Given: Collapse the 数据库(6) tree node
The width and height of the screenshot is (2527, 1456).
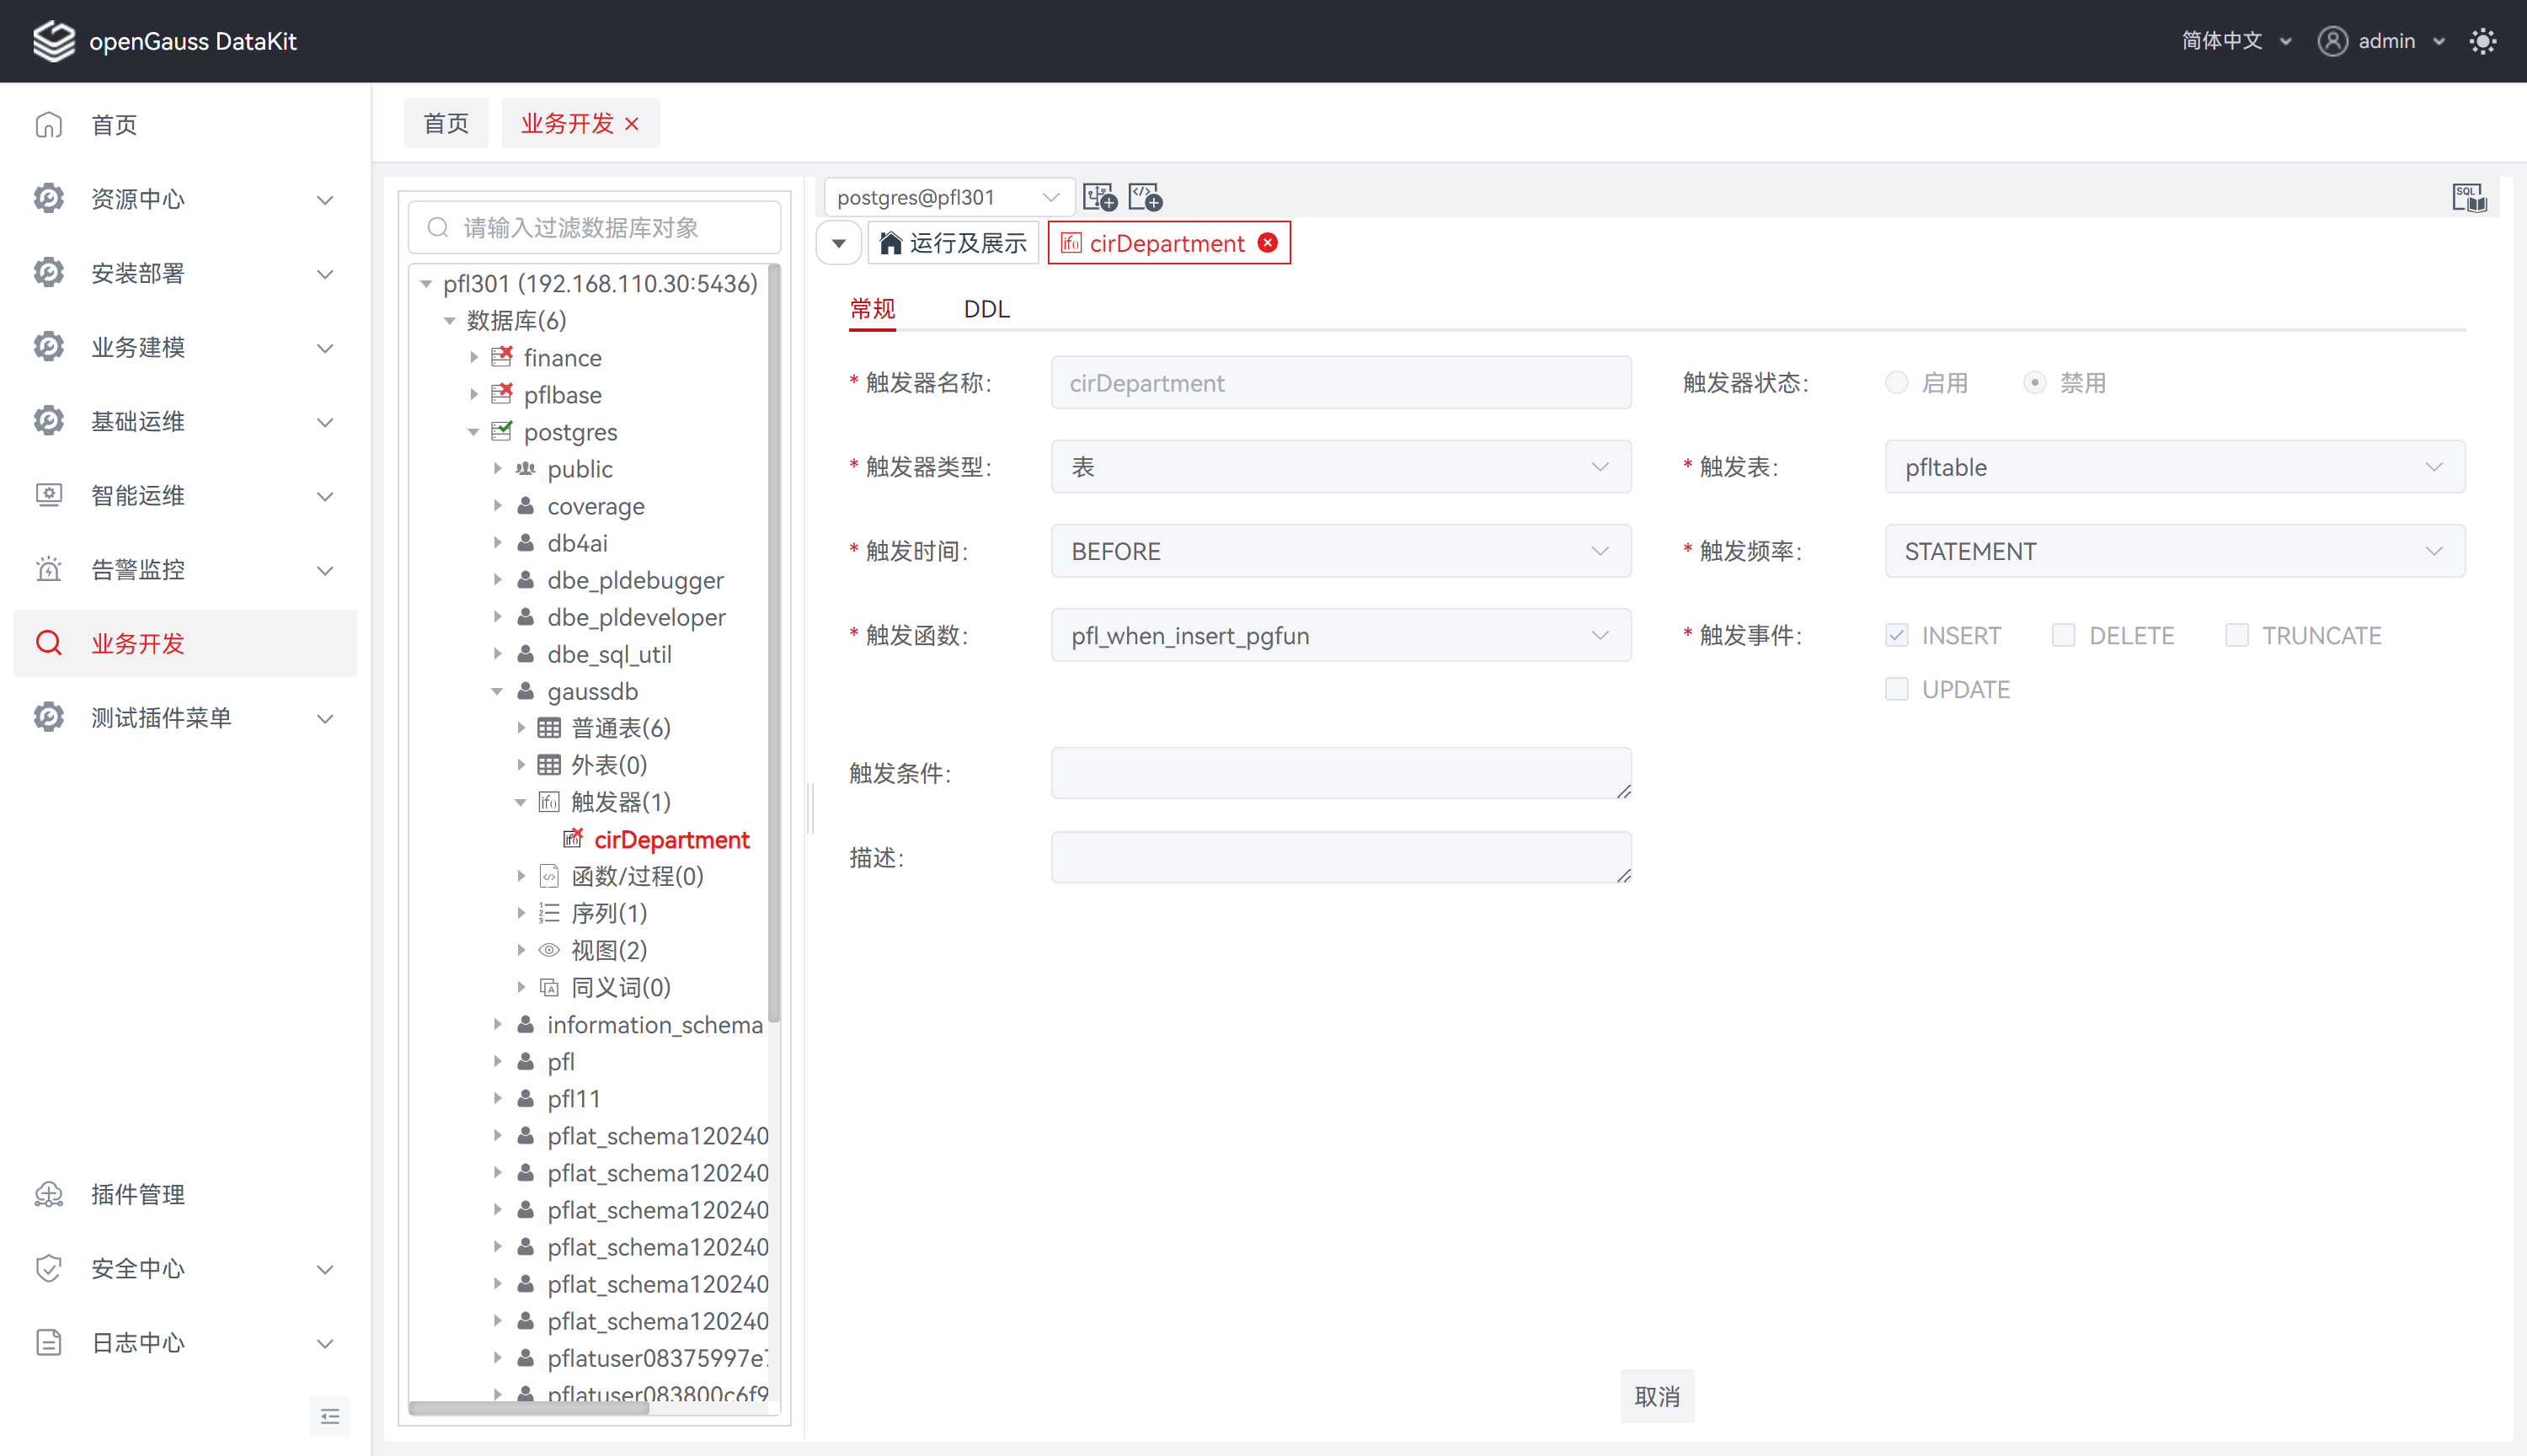Looking at the screenshot, I should tap(450, 320).
